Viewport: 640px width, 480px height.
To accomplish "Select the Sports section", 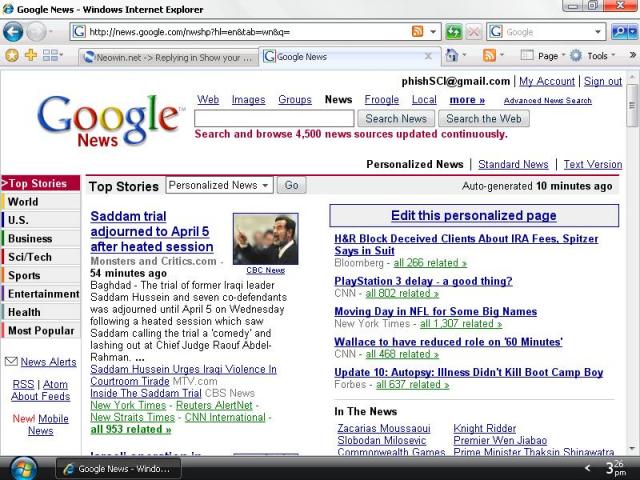I will [x=40, y=275].
